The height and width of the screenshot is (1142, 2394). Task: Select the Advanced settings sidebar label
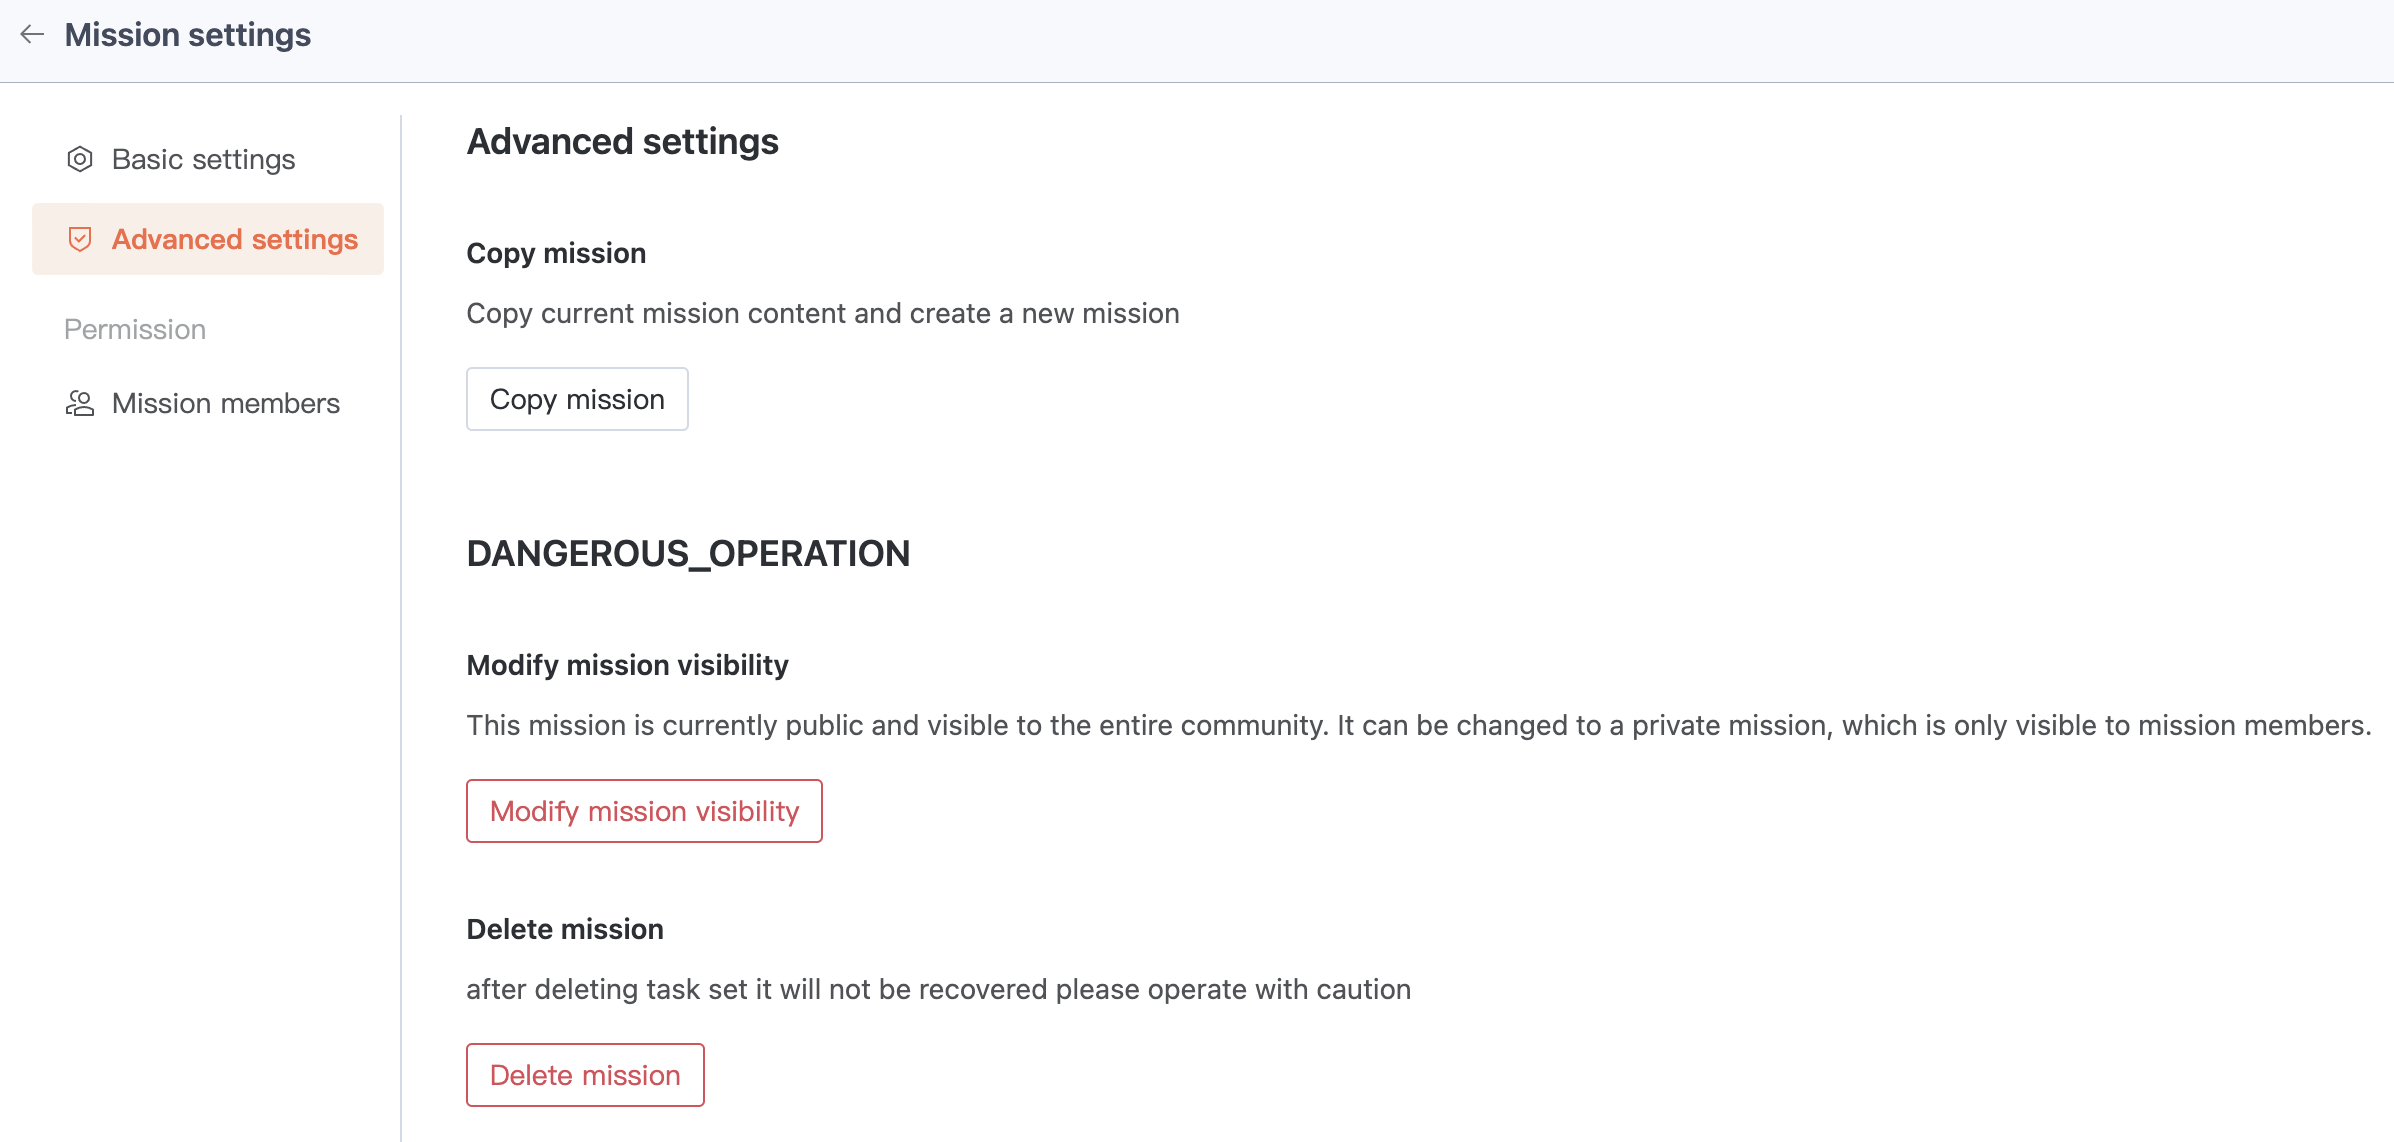click(234, 239)
